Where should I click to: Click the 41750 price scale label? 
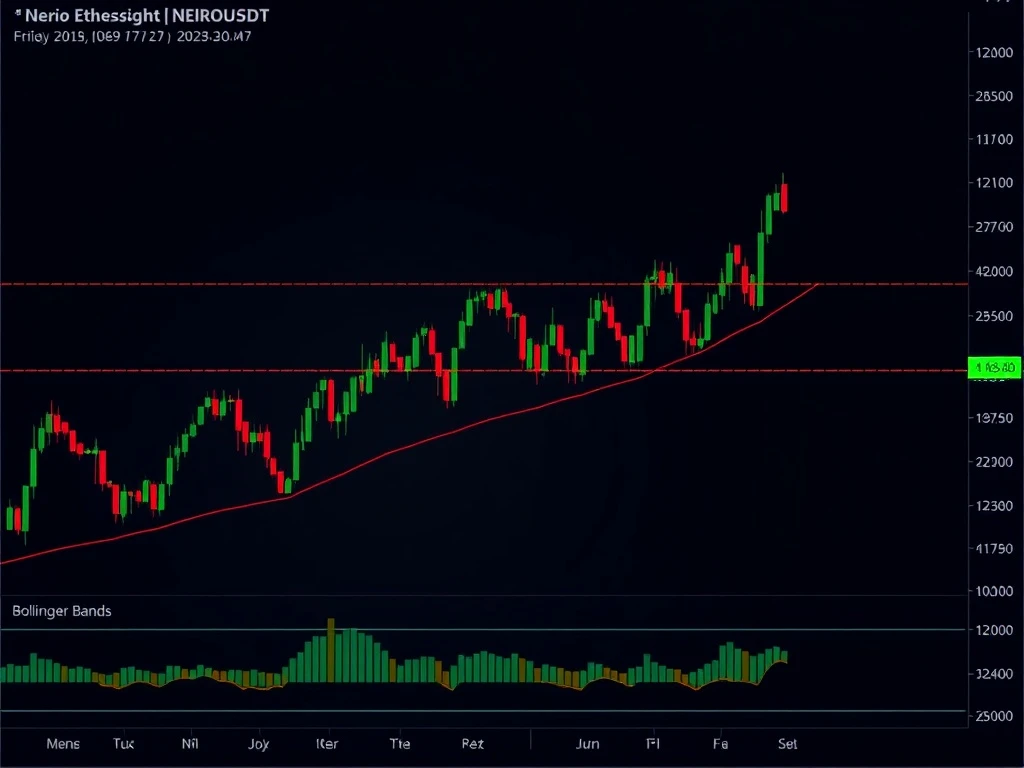click(994, 549)
